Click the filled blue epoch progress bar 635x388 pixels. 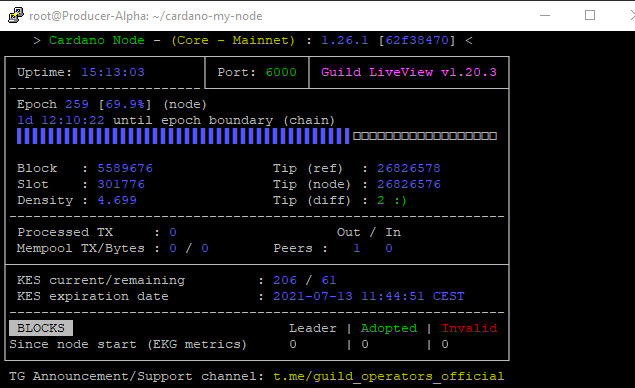tap(183, 136)
